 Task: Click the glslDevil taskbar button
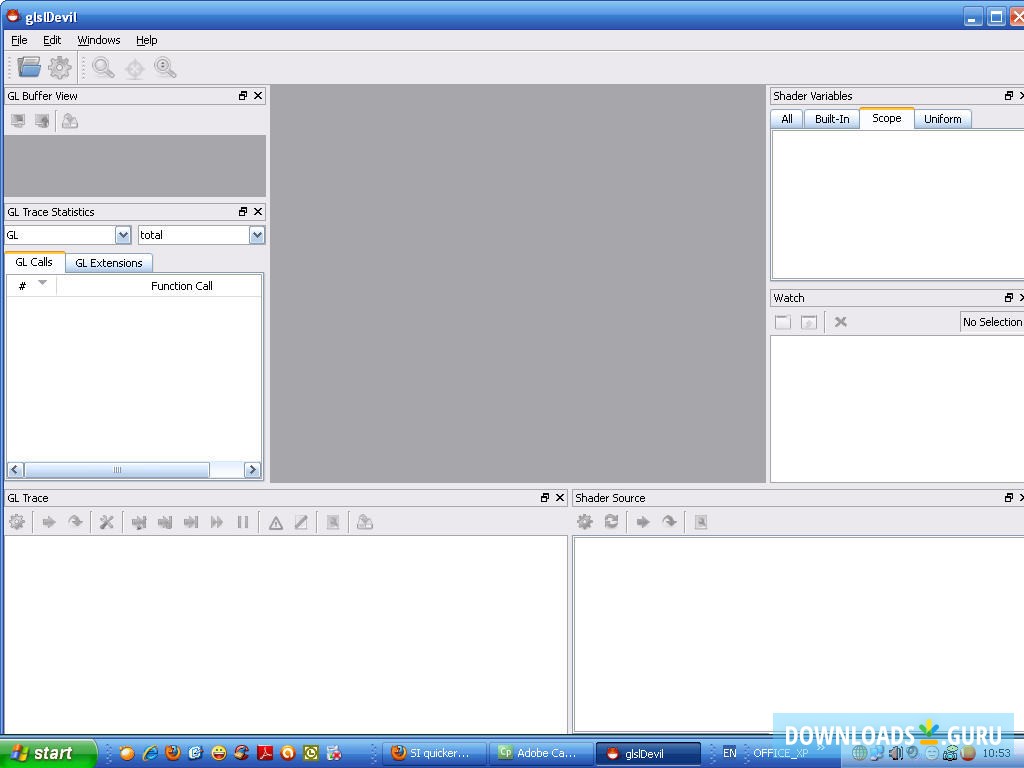tap(648, 754)
